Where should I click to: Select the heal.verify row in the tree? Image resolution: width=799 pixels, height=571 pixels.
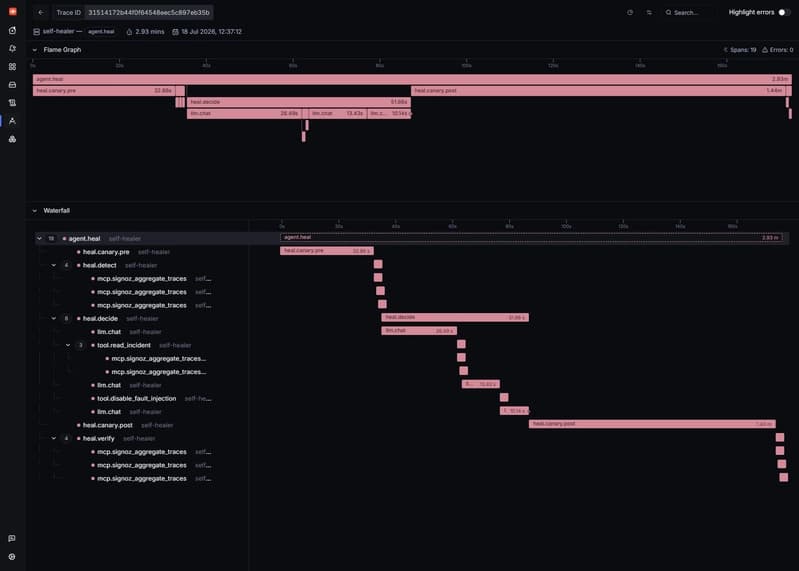point(142,438)
